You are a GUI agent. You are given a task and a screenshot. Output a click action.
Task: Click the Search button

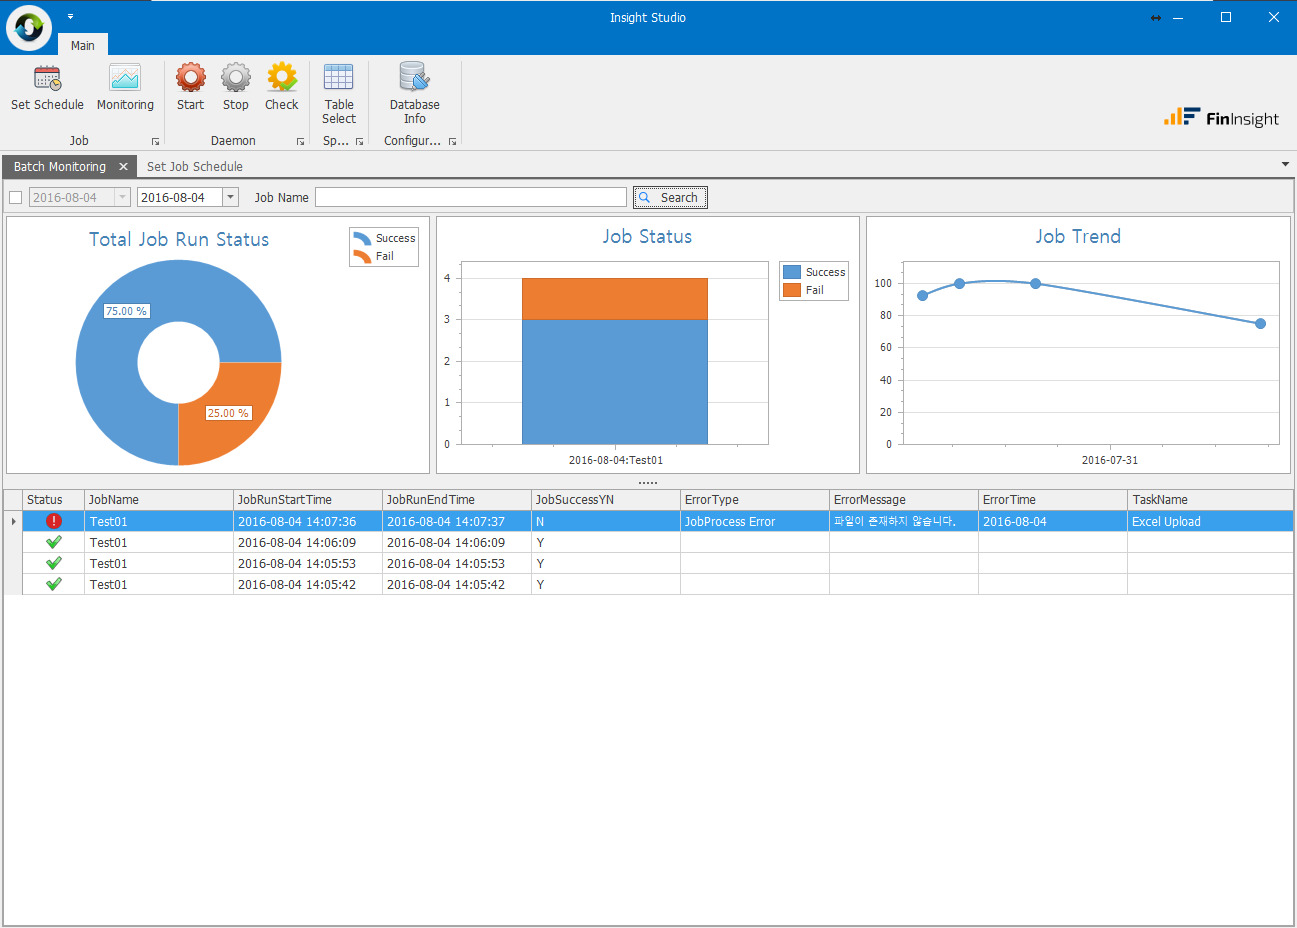click(x=670, y=197)
